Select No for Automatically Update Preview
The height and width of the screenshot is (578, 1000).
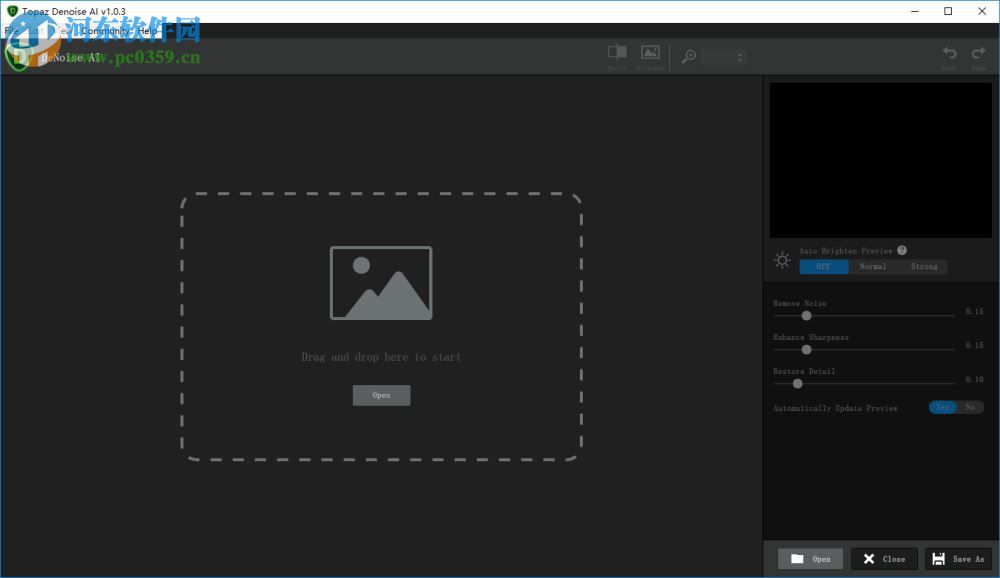coord(970,407)
